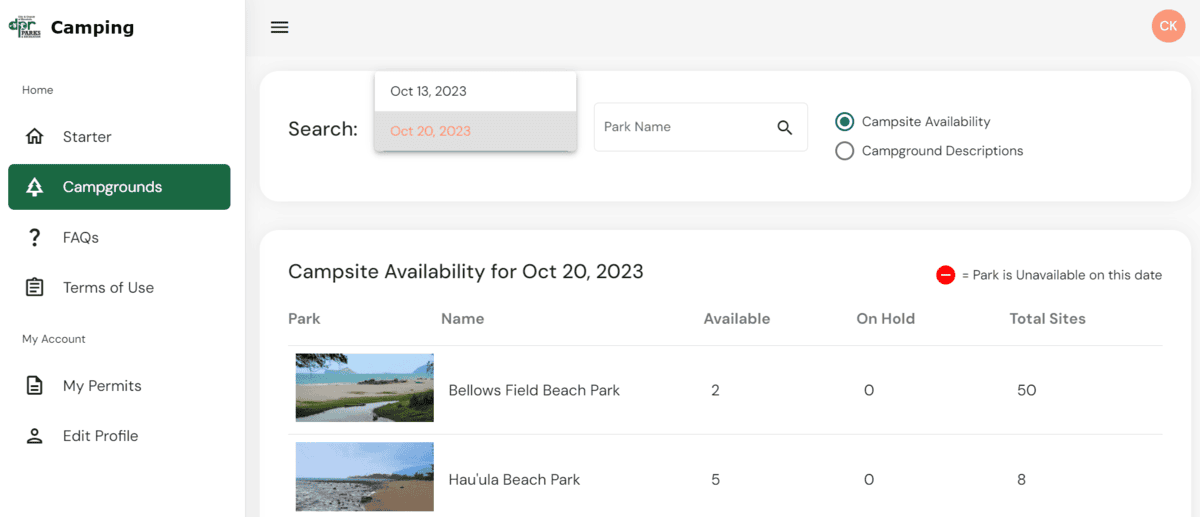
Task: Click Bellows available value 2
Action: click(x=716, y=390)
